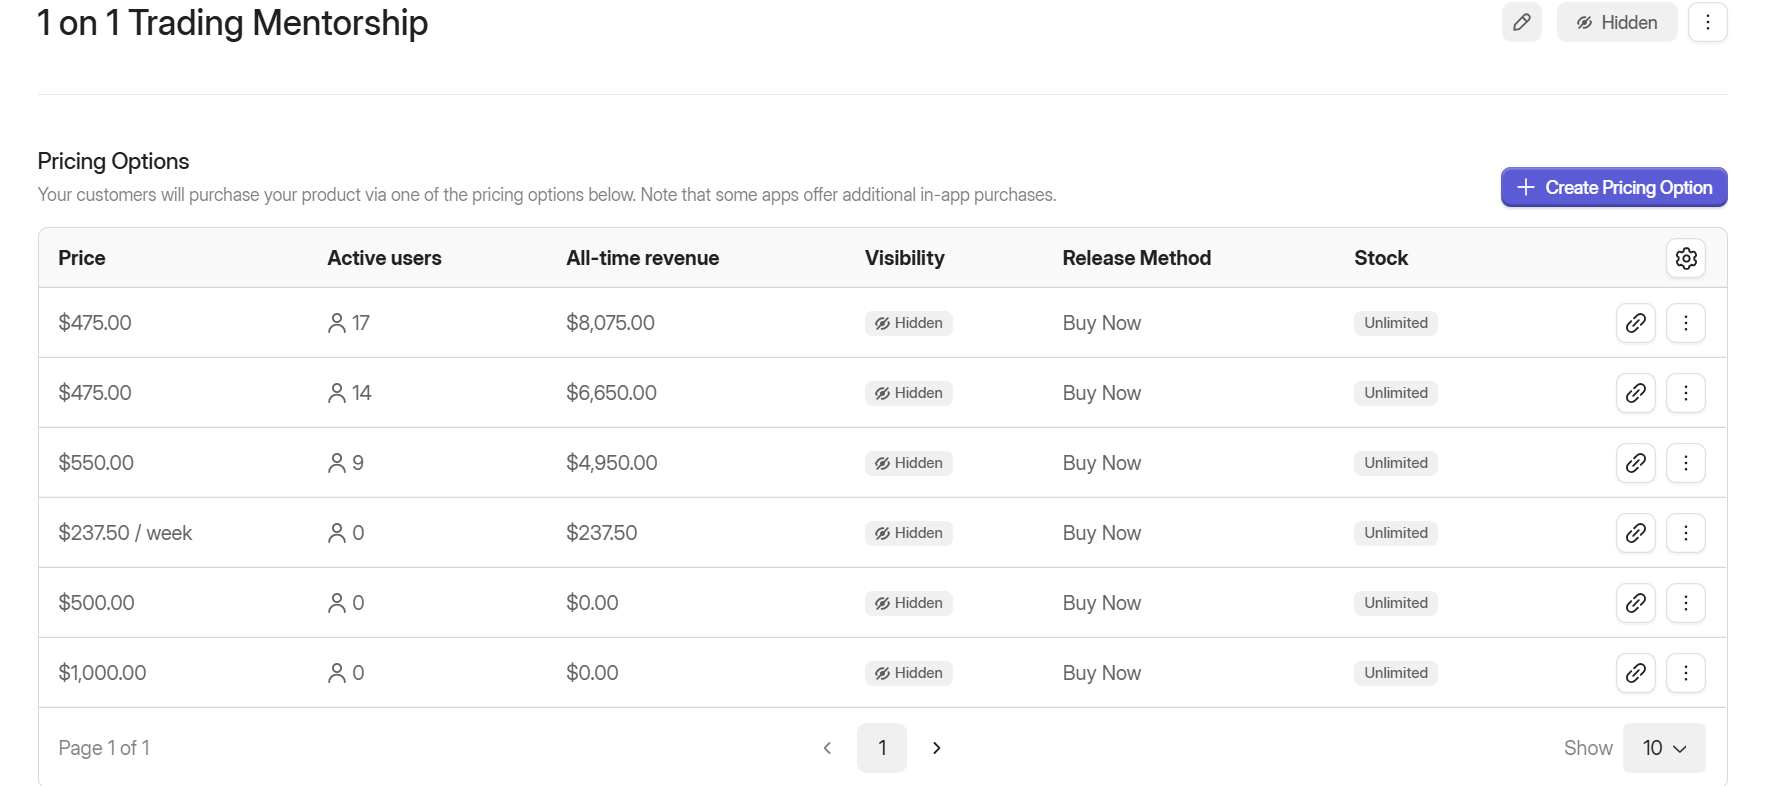1773x786 pixels.
Task: Click the pencil edit icon beside the product title
Action: (1521, 22)
